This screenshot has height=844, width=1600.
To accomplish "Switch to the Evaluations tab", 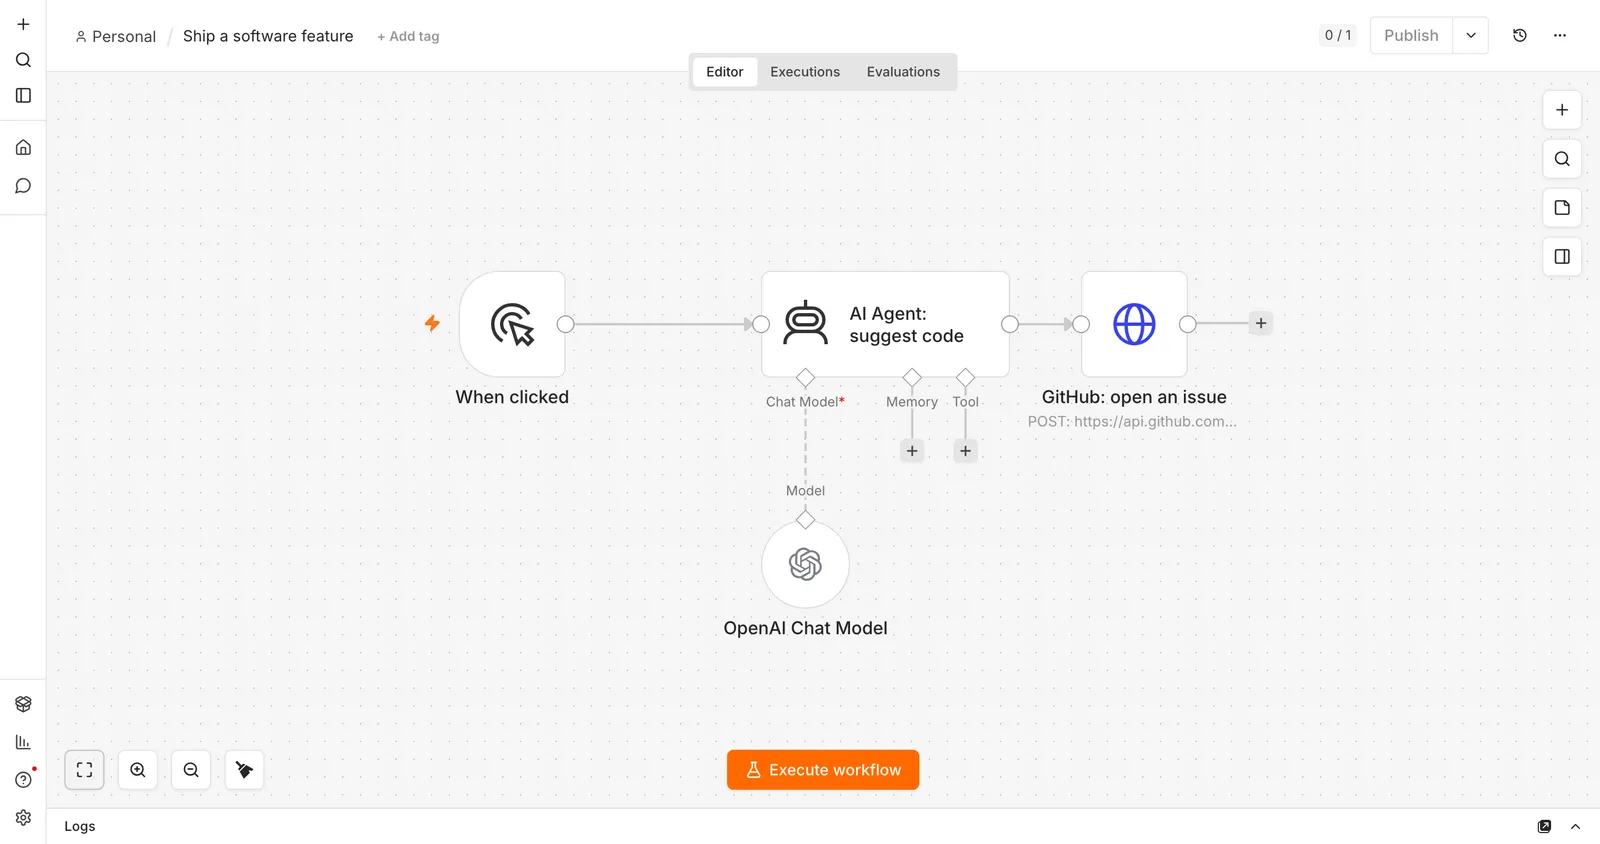I will click(x=903, y=72).
